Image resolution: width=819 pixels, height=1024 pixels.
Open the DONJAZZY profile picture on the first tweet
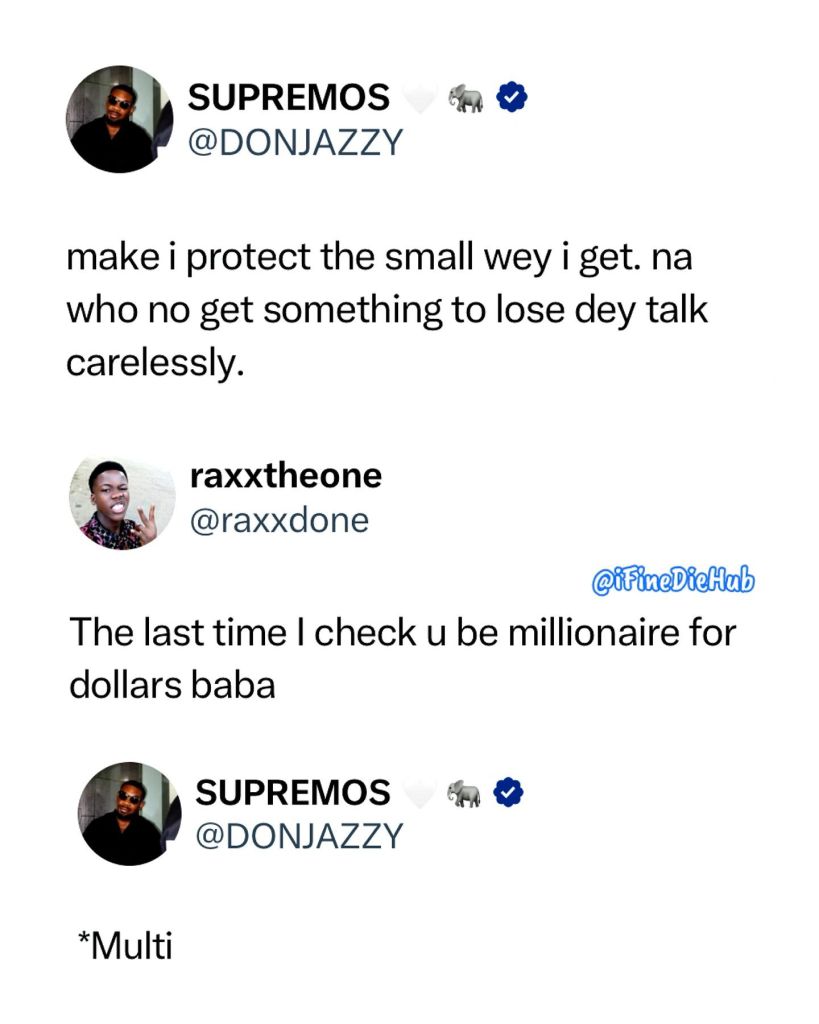tap(120, 119)
